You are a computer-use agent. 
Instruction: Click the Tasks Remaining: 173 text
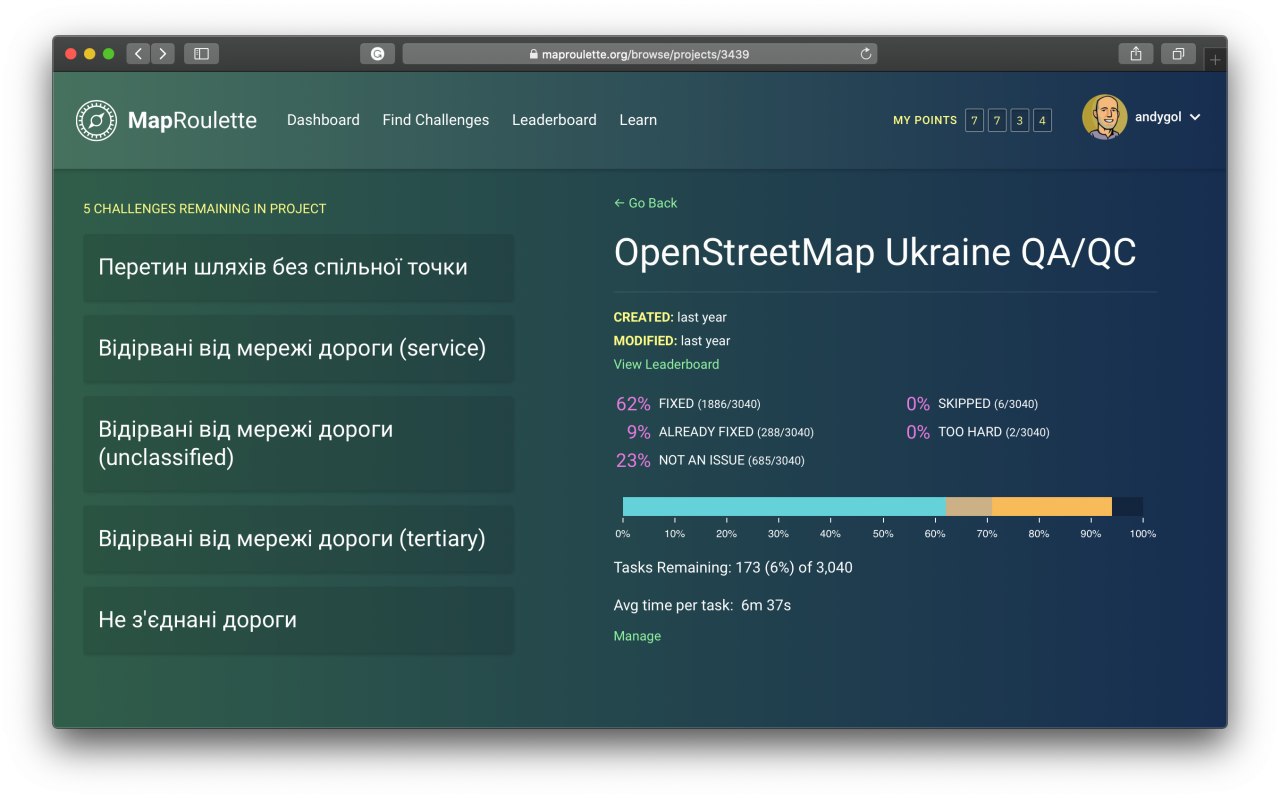(x=733, y=568)
